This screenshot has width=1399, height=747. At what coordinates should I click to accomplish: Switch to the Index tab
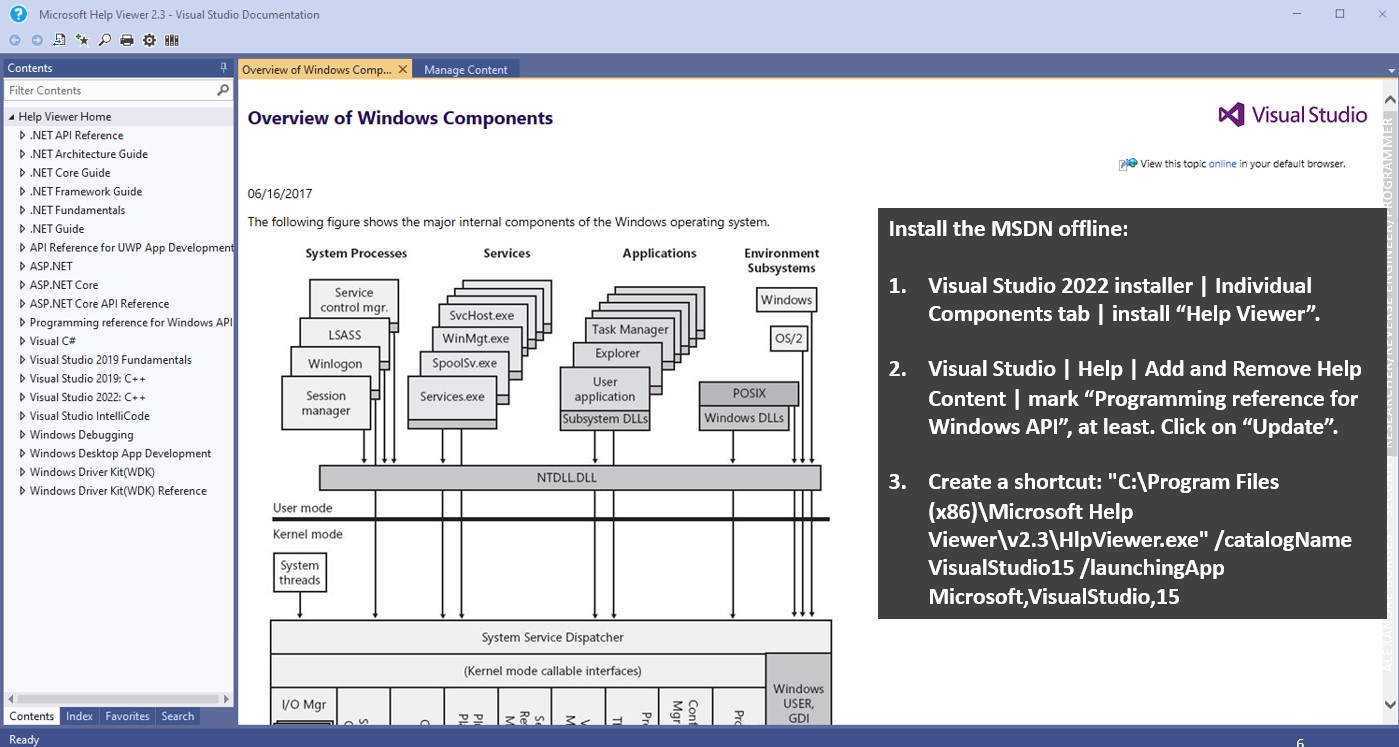pyautogui.click(x=80, y=716)
